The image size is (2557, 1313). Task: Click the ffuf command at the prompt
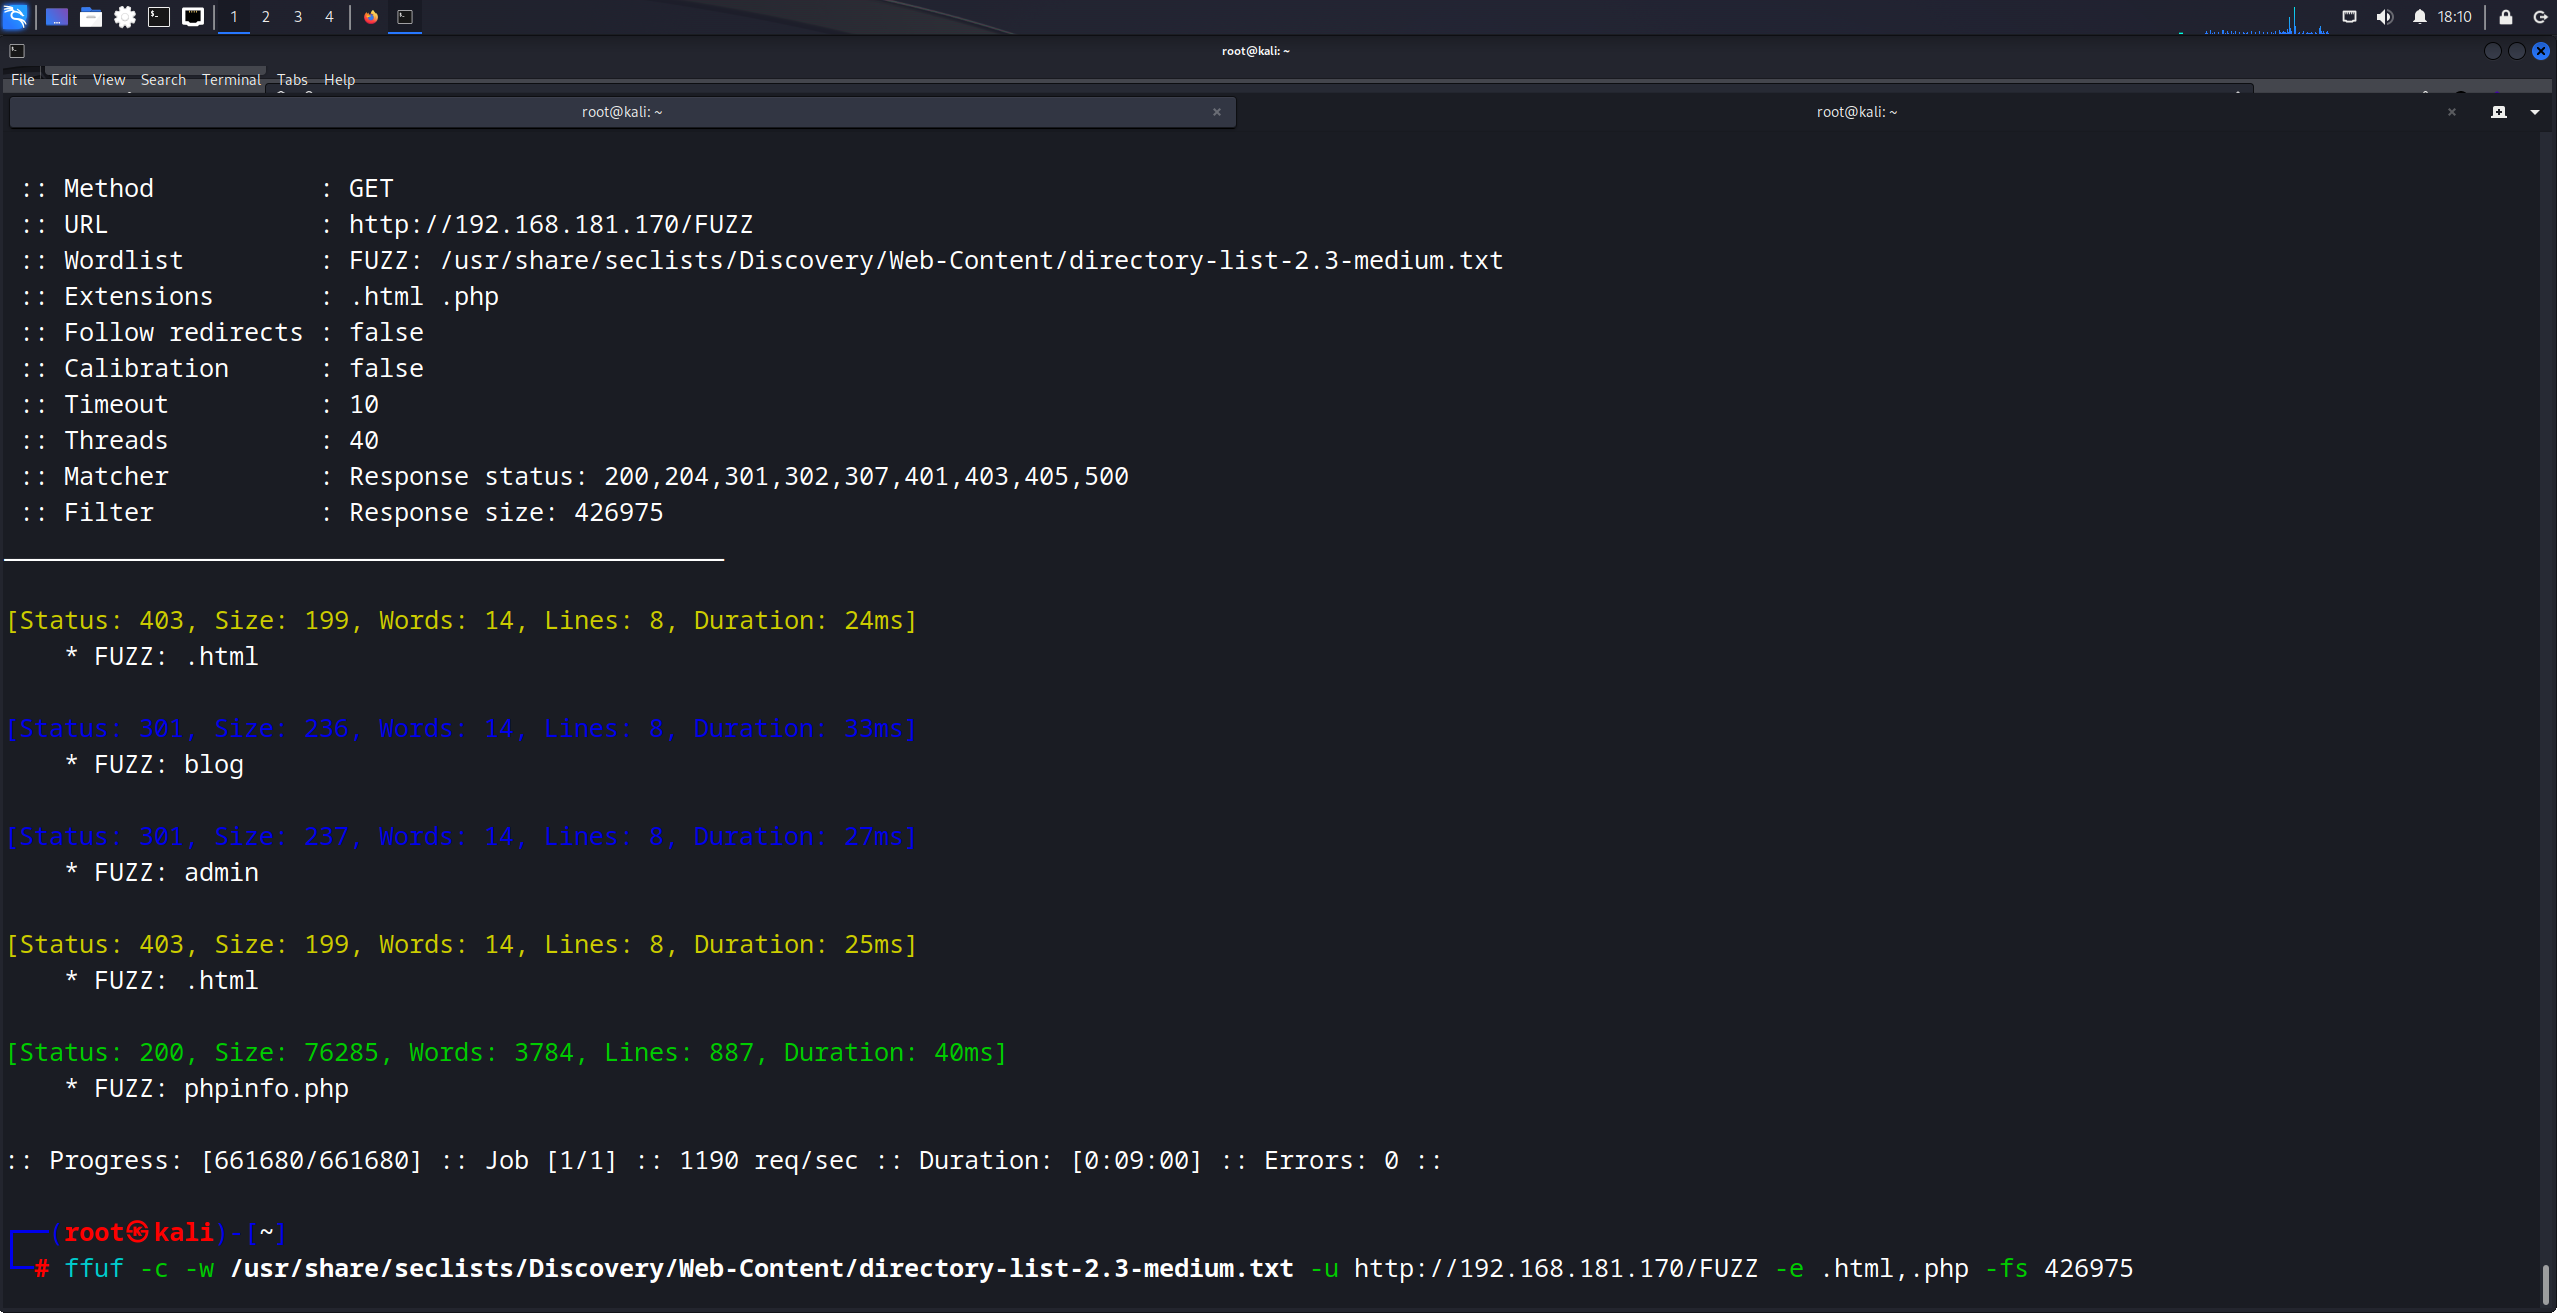tap(1098, 1268)
